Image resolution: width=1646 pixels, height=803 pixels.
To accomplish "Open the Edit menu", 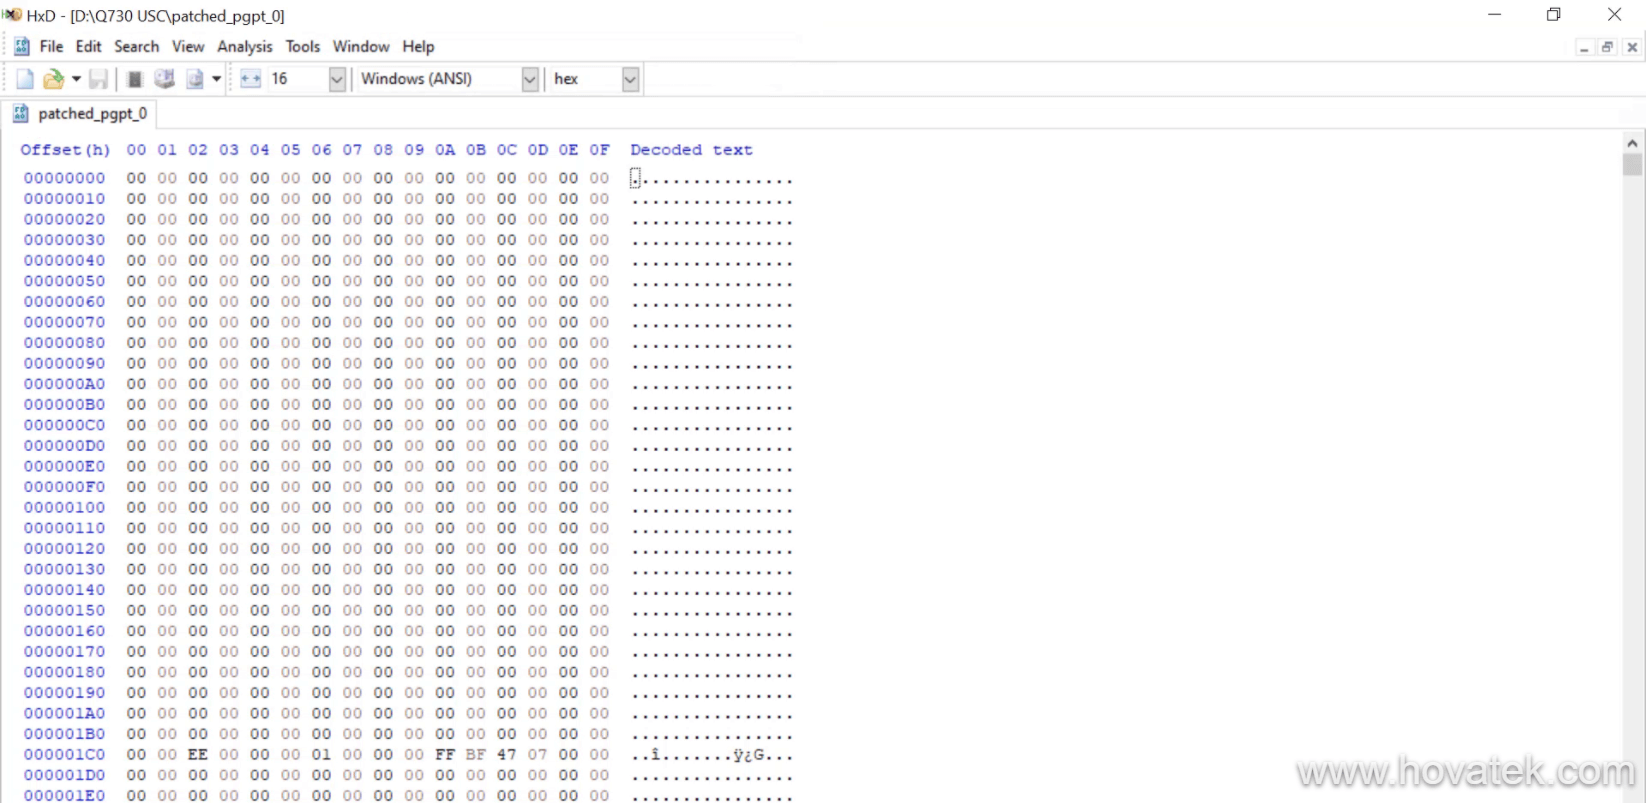I will [89, 47].
